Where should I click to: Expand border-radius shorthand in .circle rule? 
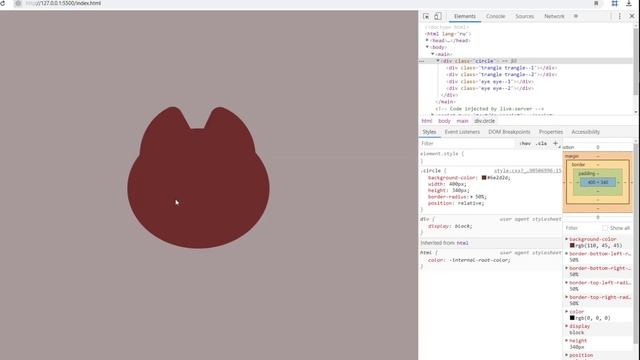(471, 197)
